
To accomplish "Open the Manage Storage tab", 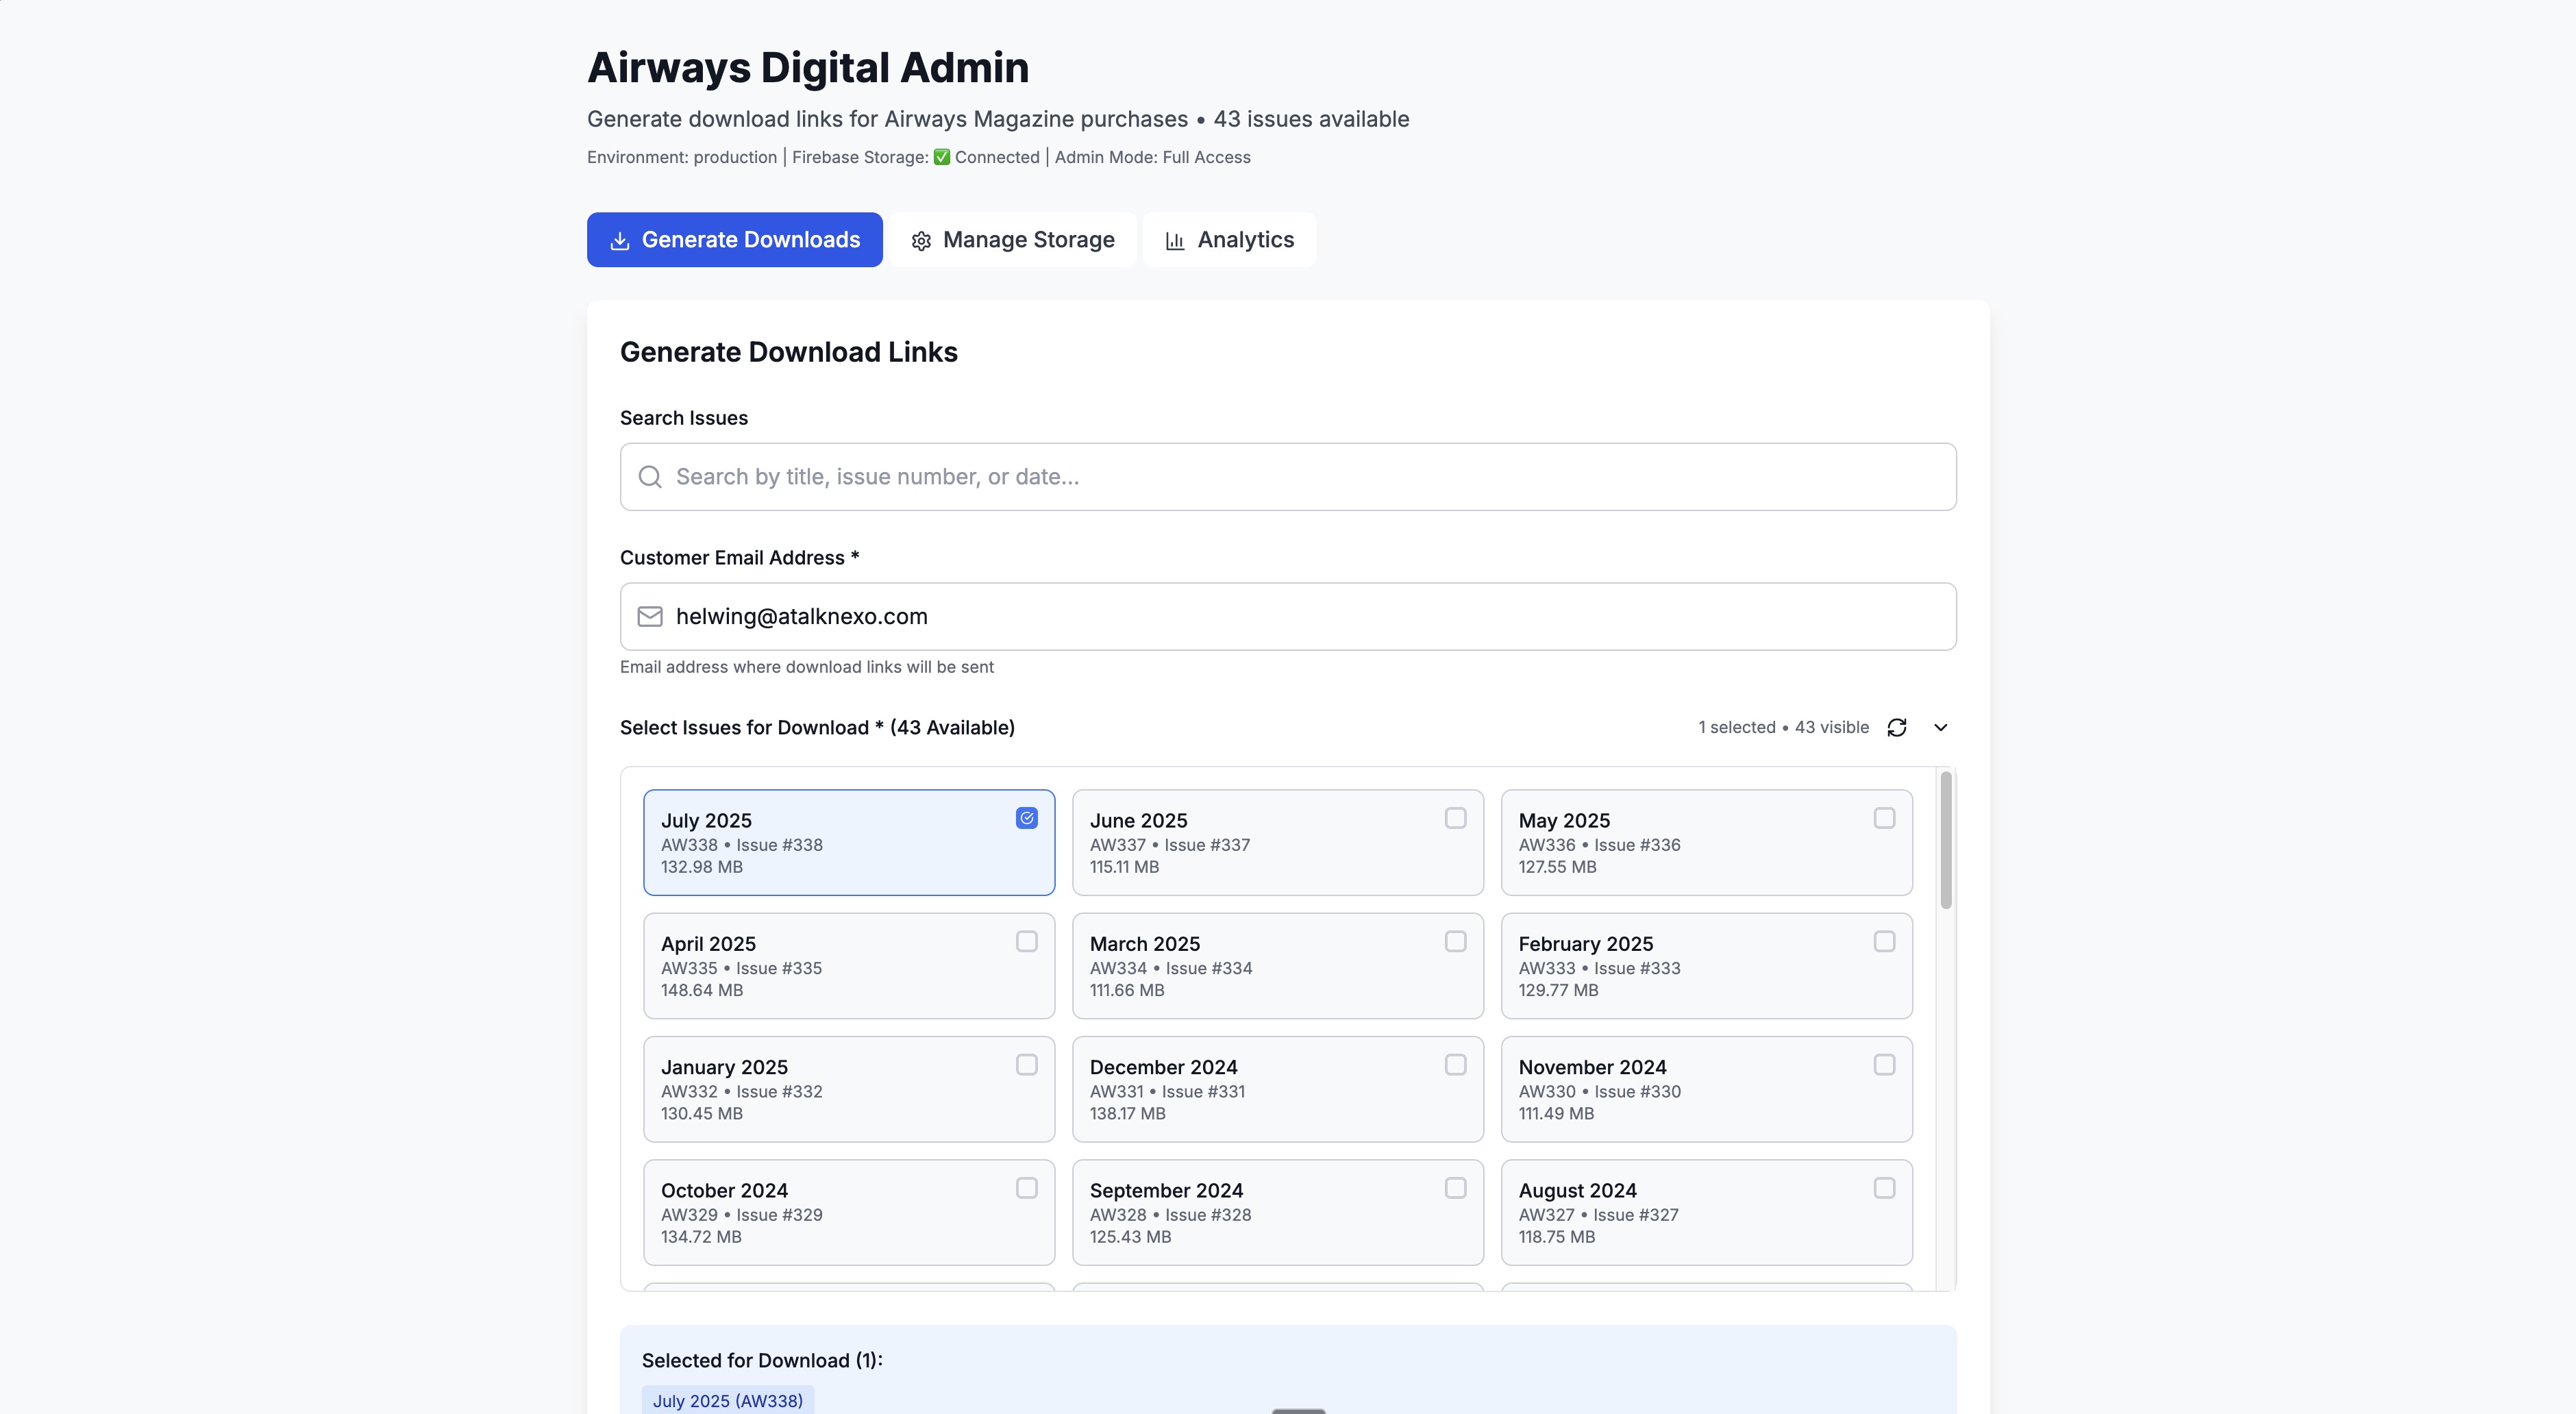I will click(x=1013, y=240).
